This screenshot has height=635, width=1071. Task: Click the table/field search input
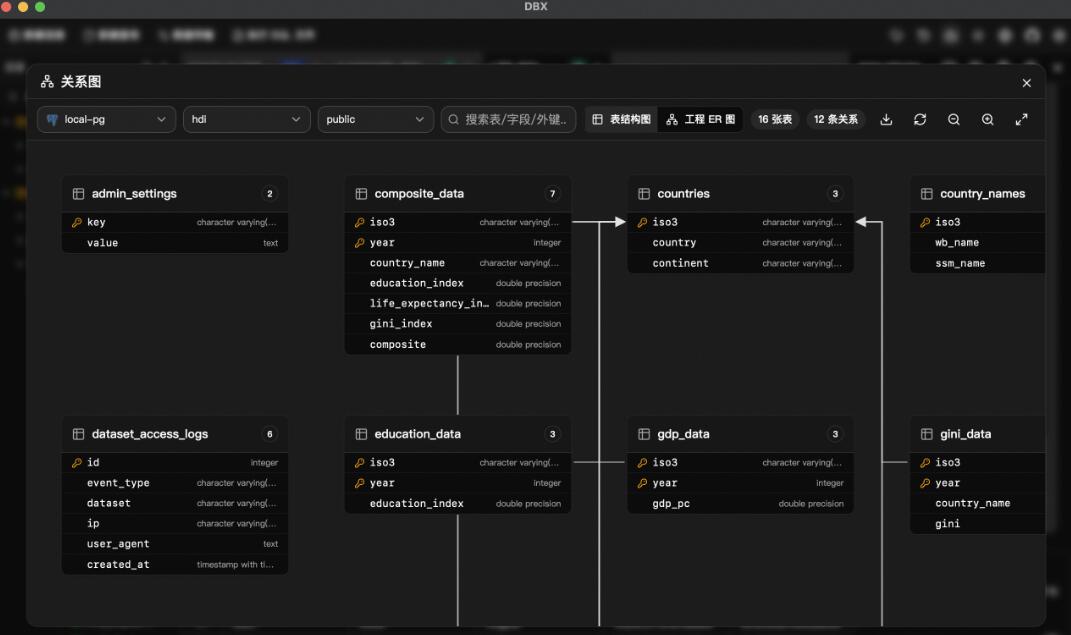coord(508,119)
